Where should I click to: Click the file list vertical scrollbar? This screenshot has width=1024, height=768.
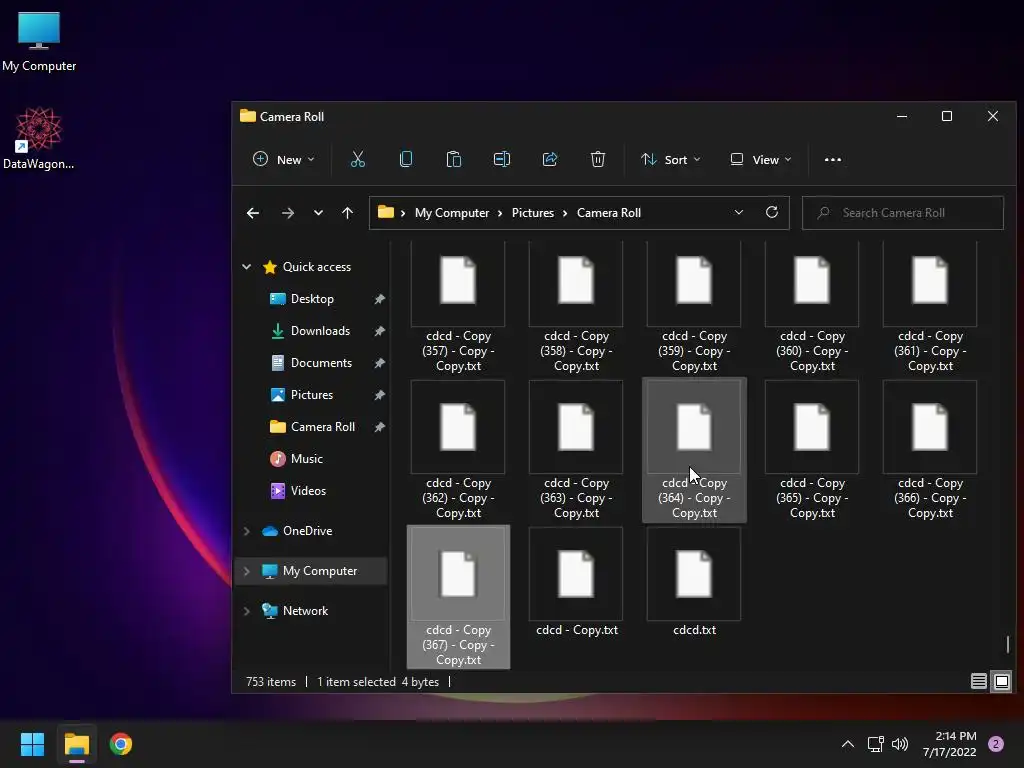pos(1008,644)
